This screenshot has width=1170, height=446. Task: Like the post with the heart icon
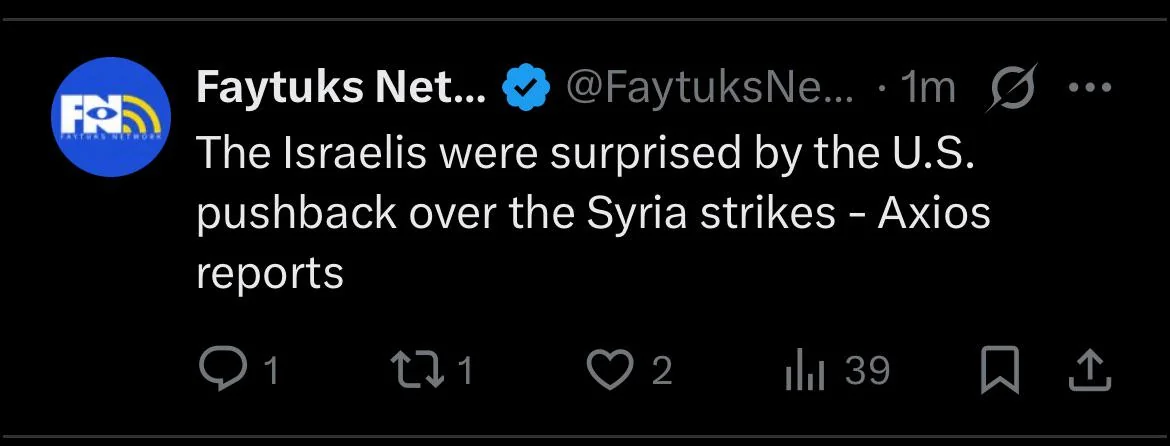(x=610, y=371)
